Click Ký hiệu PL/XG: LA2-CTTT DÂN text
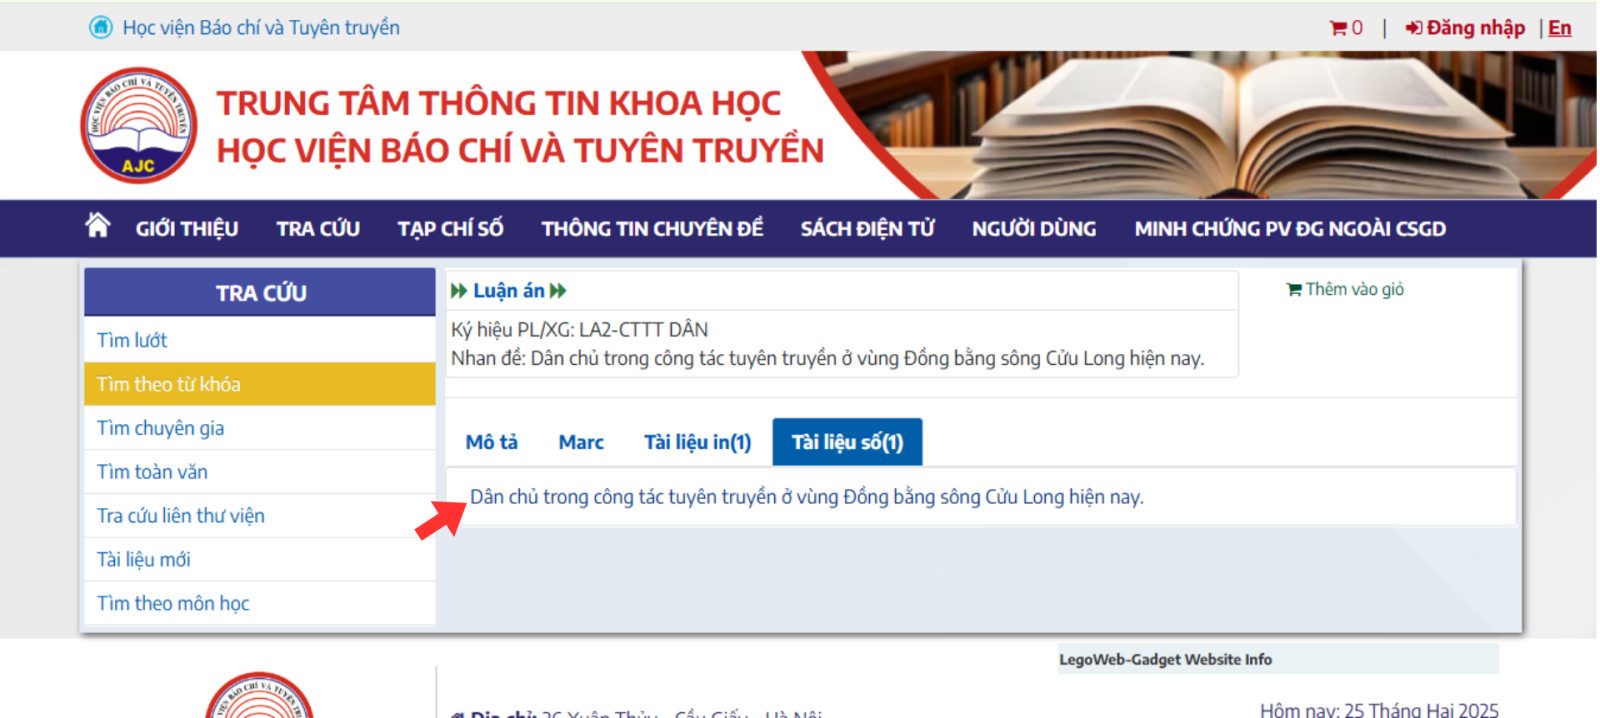The height and width of the screenshot is (718, 1600). pyautogui.click(x=579, y=329)
